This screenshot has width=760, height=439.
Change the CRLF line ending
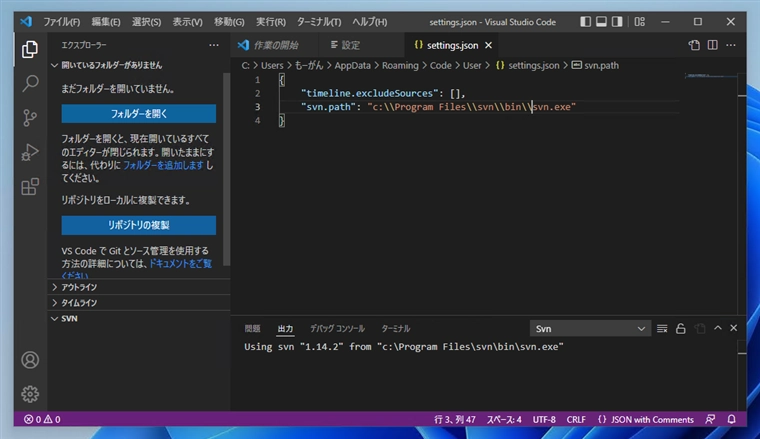coord(576,419)
